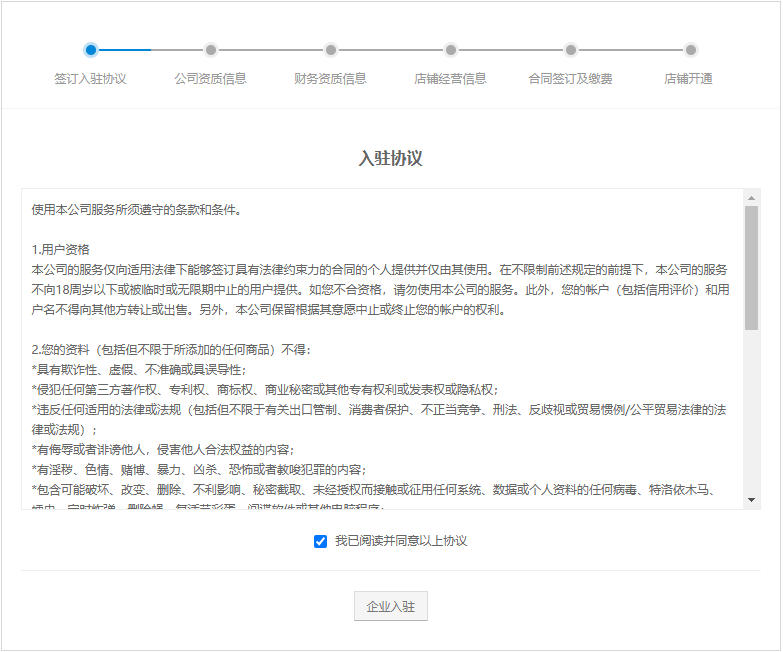Select the step dot above 财务资质信息
The width and height of the screenshot is (783, 652).
click(331, 50)
